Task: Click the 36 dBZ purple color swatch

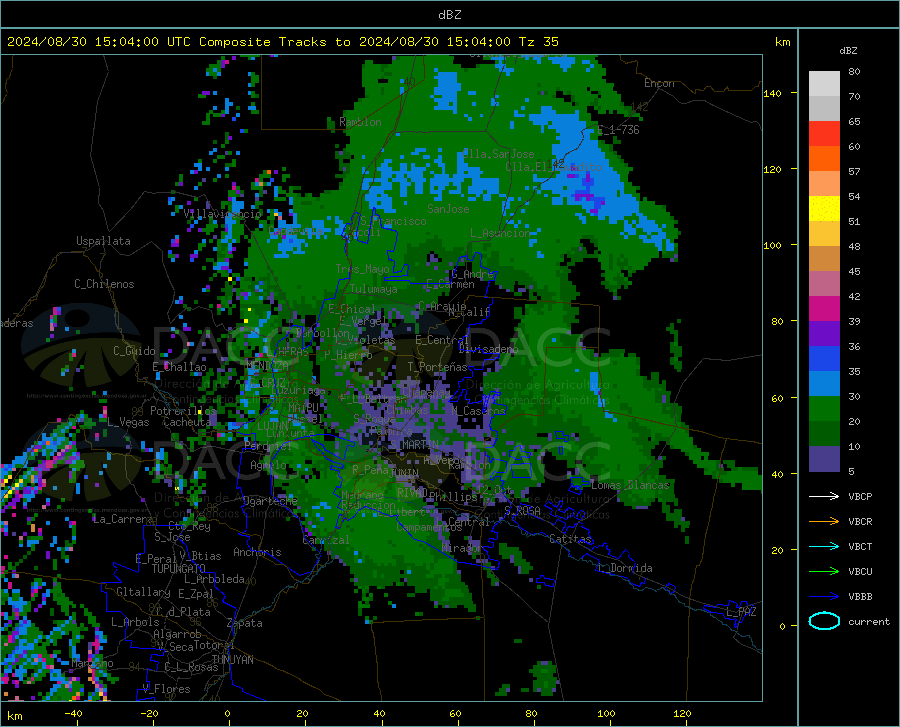Action: point(824,333)
